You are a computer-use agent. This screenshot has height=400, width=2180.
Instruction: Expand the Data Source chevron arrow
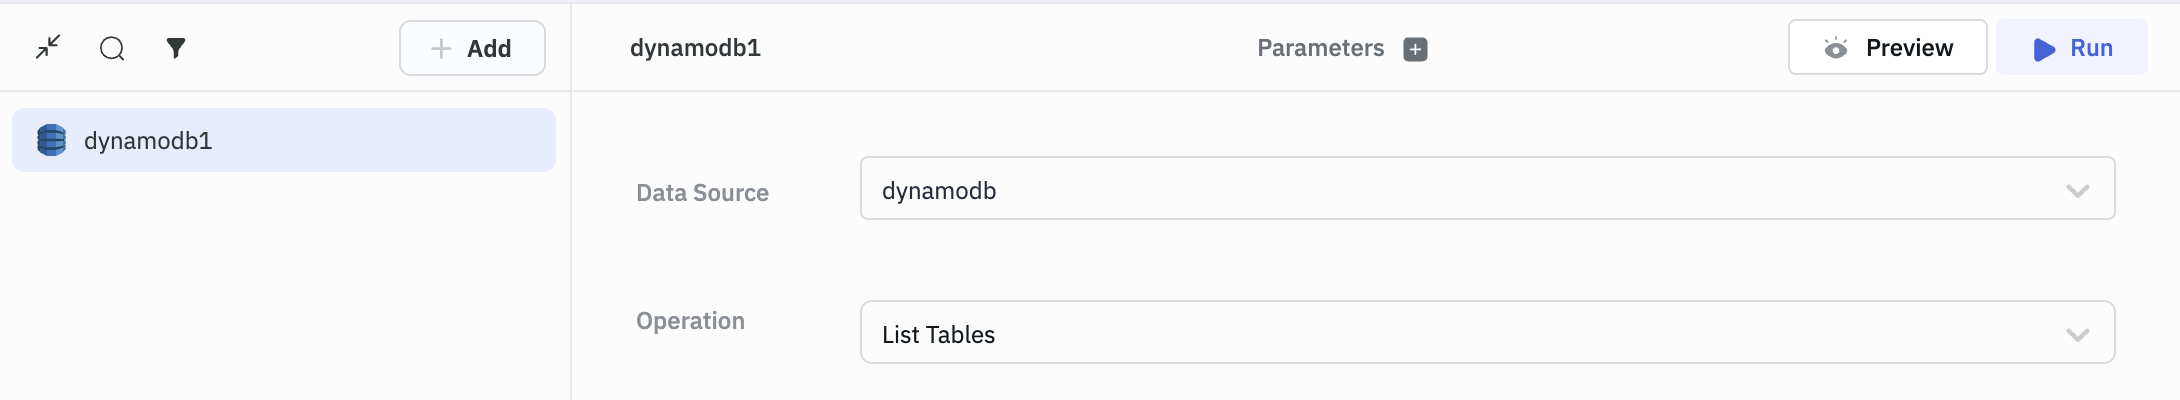click(2077, 191)
